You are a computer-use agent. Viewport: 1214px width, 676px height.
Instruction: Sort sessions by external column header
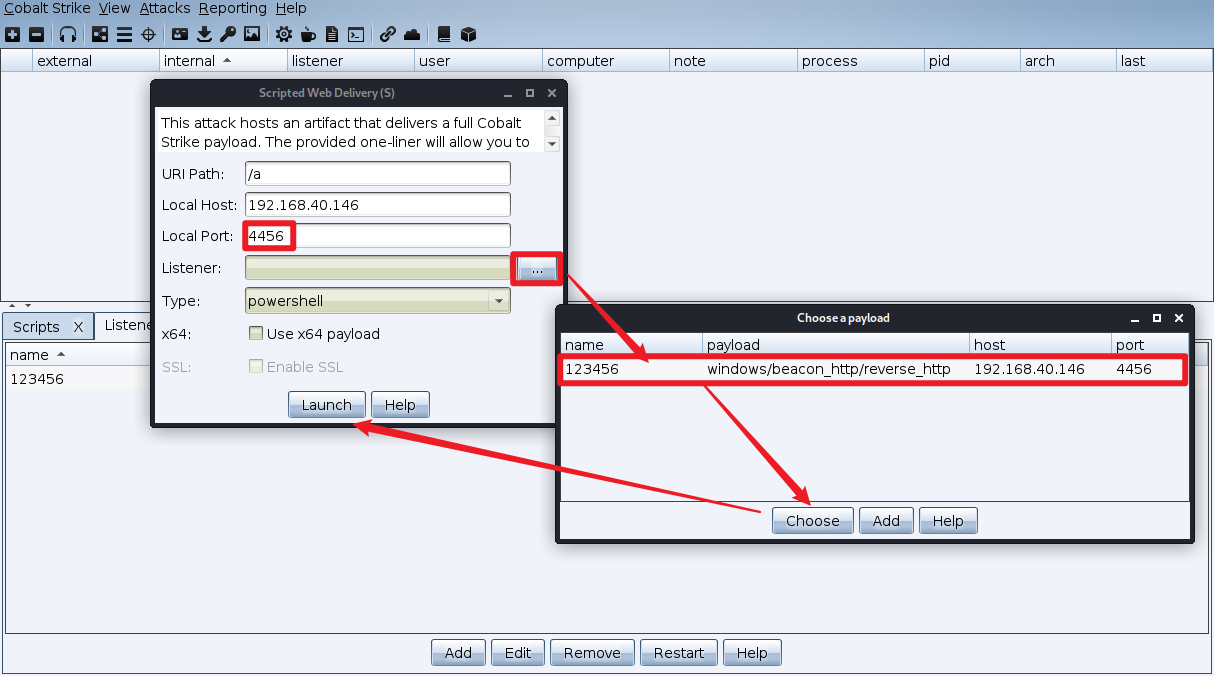96,61
